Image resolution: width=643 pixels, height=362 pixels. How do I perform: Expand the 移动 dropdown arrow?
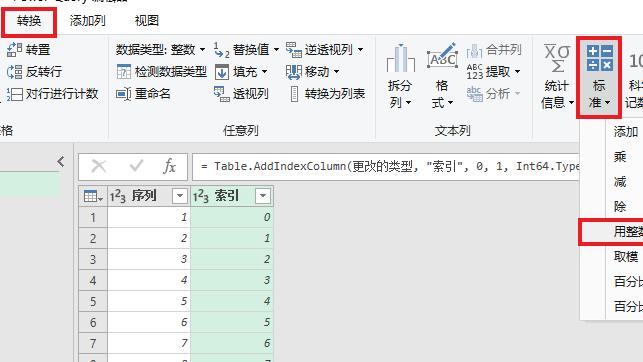coord(336,72)
